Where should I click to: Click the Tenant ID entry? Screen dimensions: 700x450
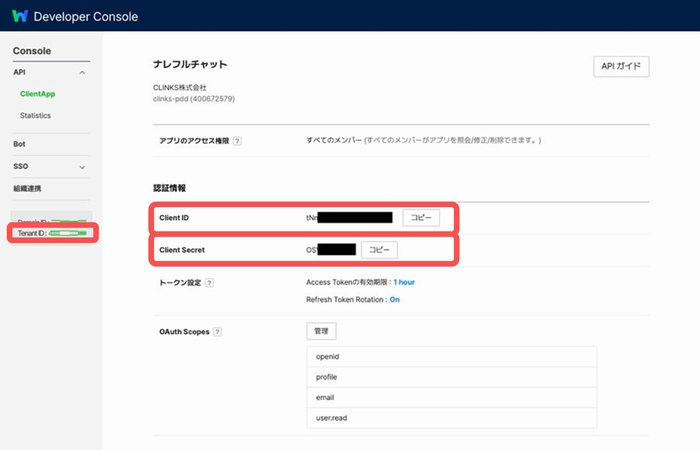pyautogui.click(x=52, y=233)
